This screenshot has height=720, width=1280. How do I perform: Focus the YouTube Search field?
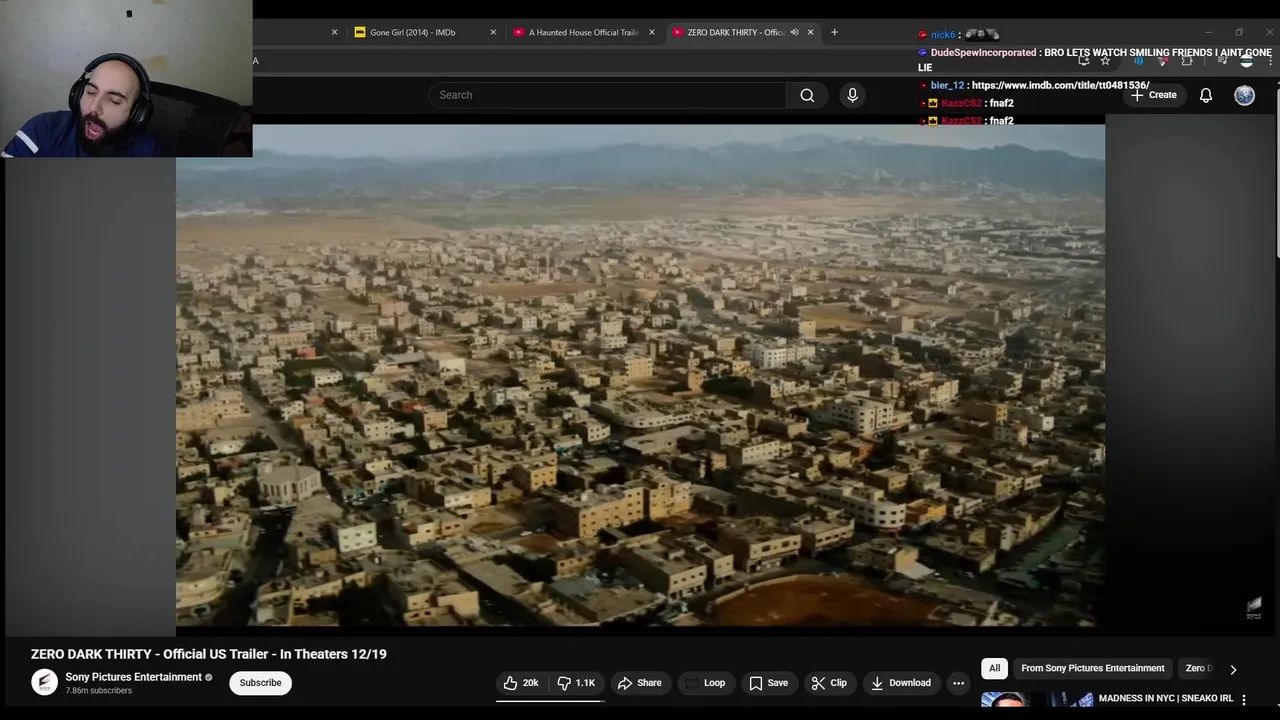[608, 95]
